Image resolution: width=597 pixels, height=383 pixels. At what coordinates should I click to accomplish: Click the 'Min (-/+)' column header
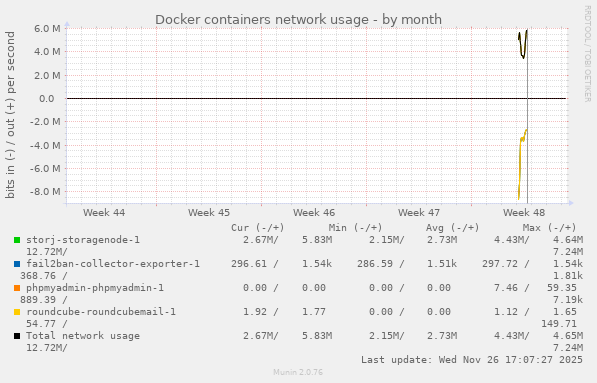coord(355,228)
